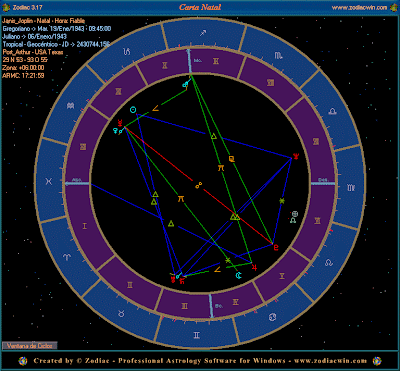This screenshot has width=400, height=371.
Task: Click the Midheaven marker at the chart top
Action: [190, 61]
